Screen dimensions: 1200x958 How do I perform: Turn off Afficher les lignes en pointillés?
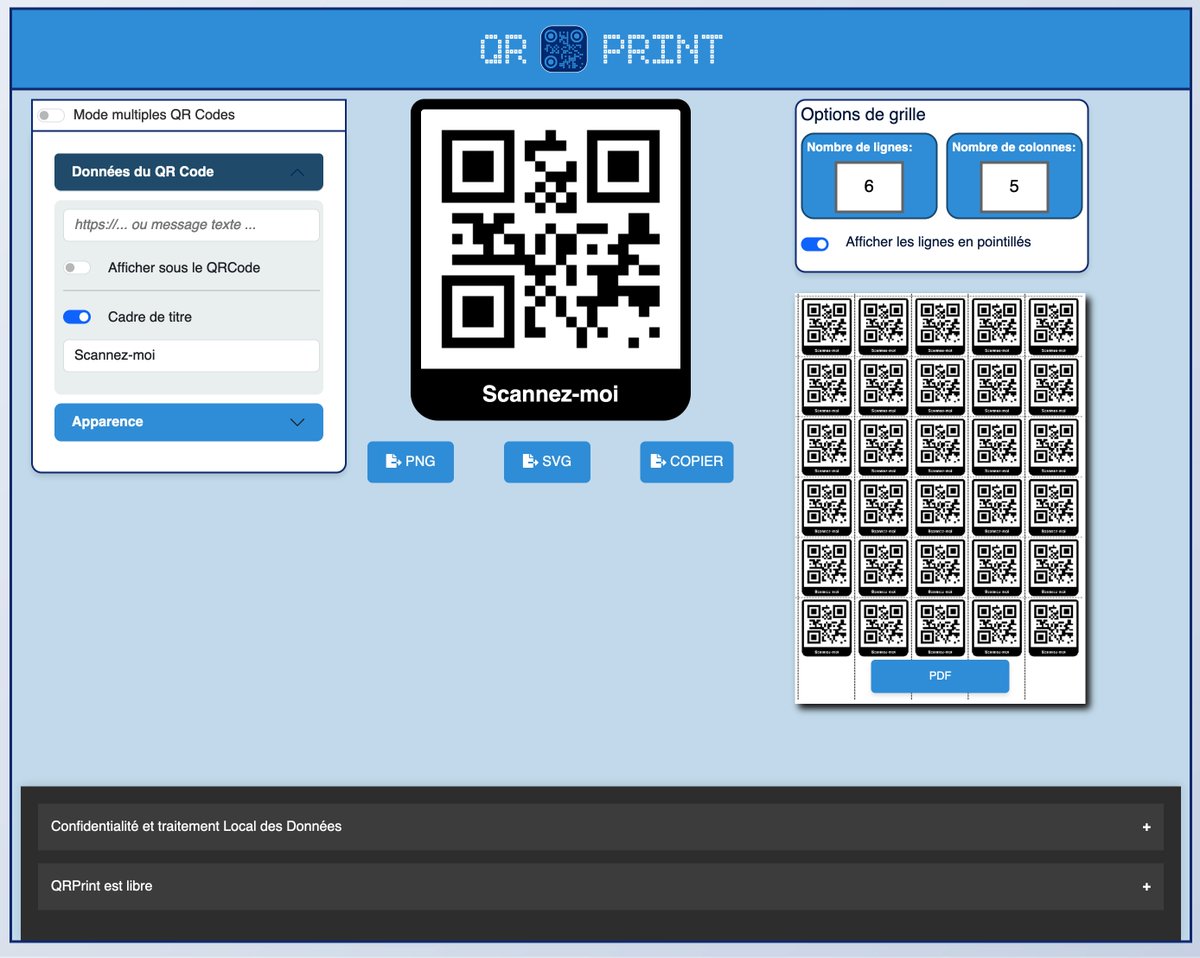pyautogui.click(x=815, y=243)
